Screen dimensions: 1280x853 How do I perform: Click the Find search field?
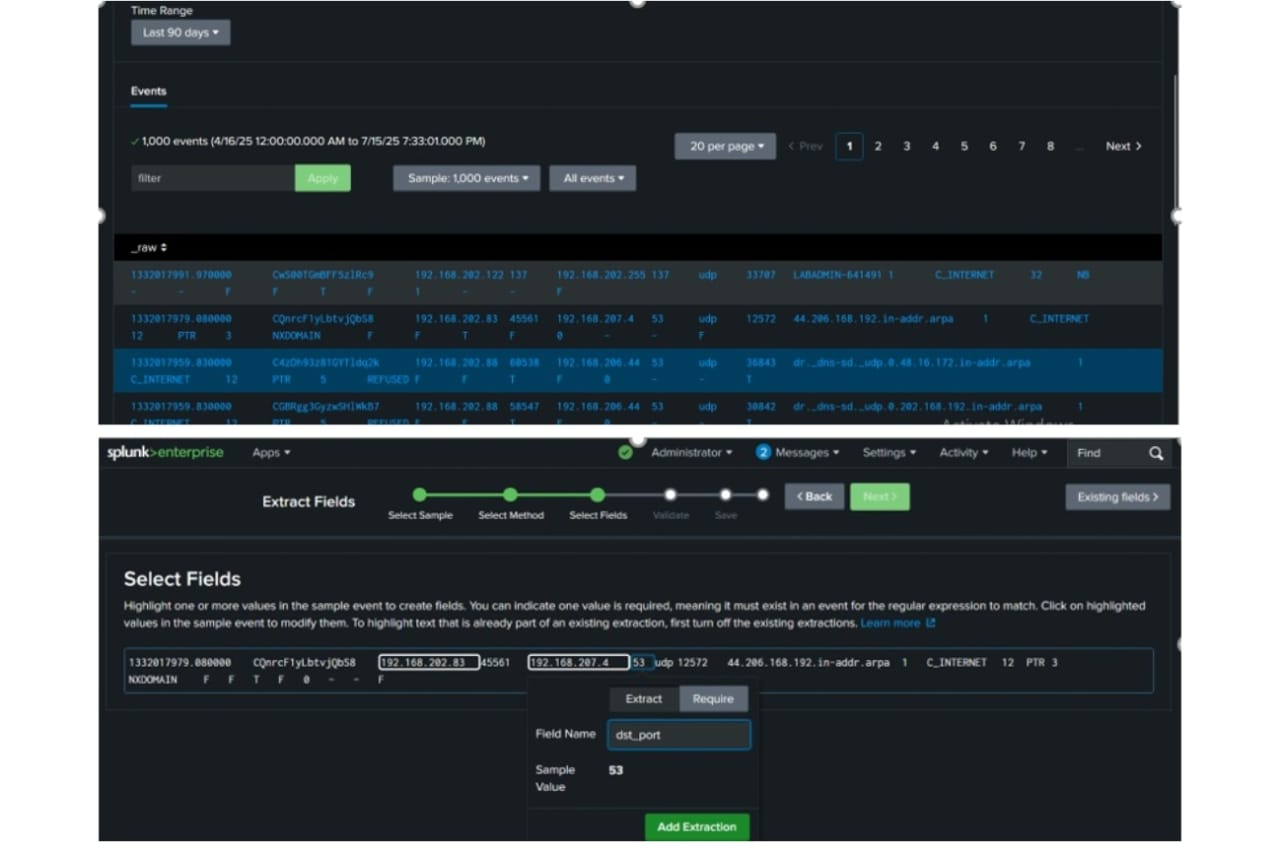1107,453
